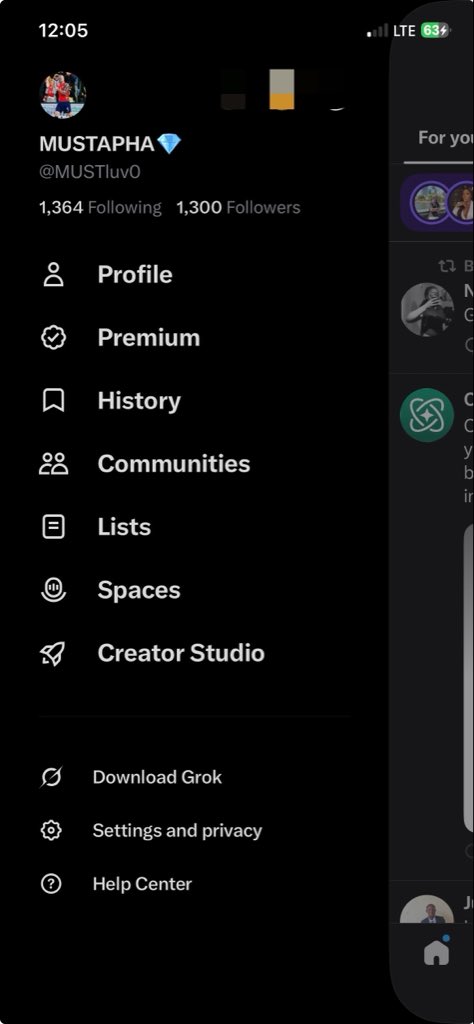
Task: Tap the MUSTAPHA profile avatar
Action: (x=63, y=95)
